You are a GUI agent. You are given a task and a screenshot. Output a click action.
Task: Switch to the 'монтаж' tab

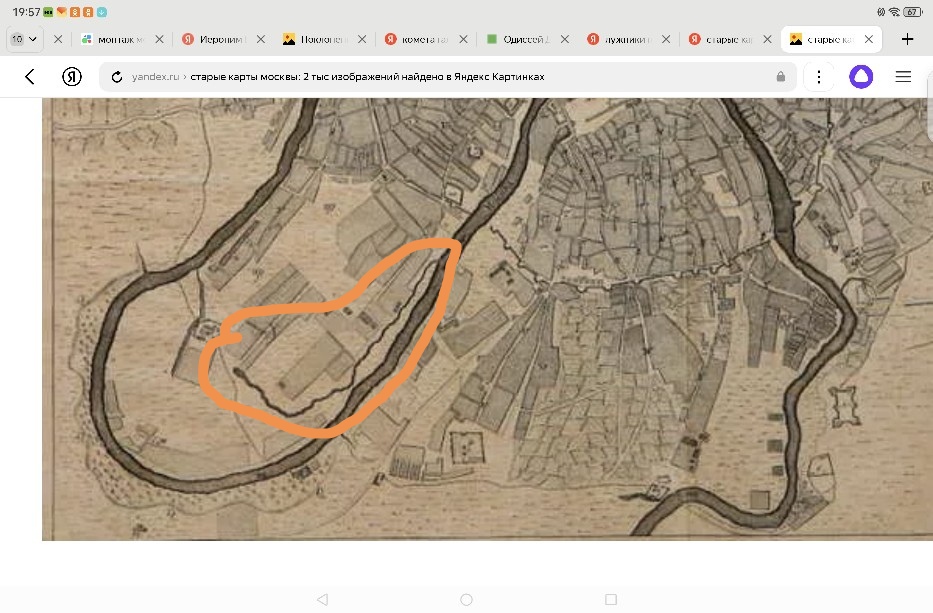[x=114, y=39]
